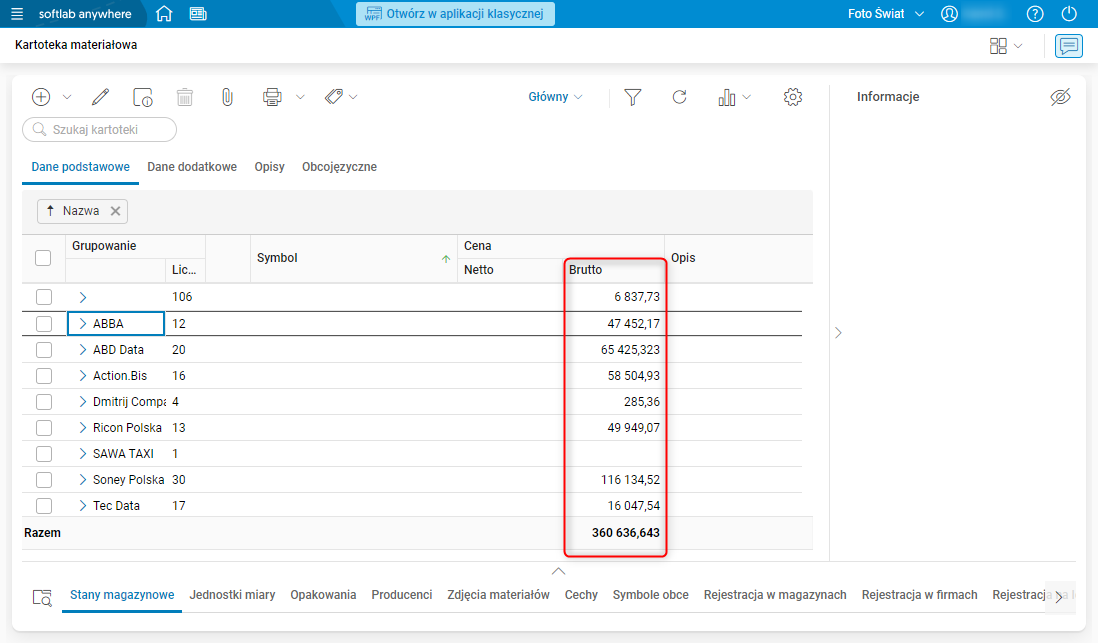Viewport: 1098px width, 643px height.
Task: Switch to Opisy tab
Action: [x=270, y=167]
